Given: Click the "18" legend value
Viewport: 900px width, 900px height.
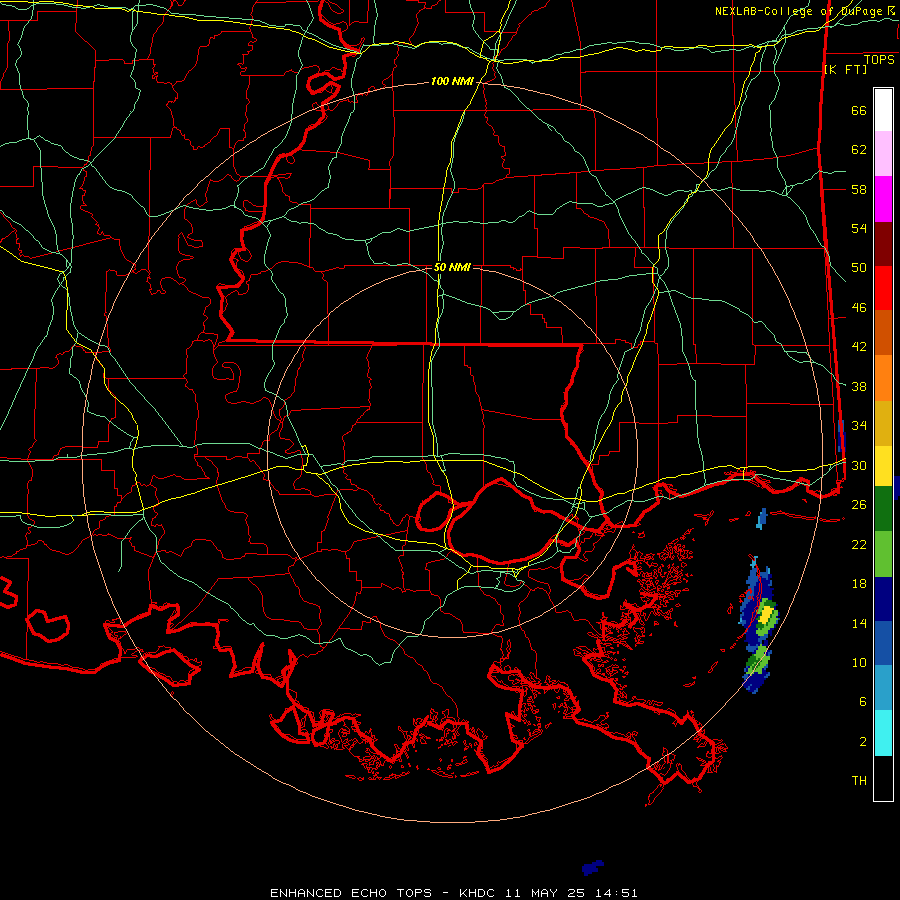Looking at the screenshot, I should tap(859, 584).
